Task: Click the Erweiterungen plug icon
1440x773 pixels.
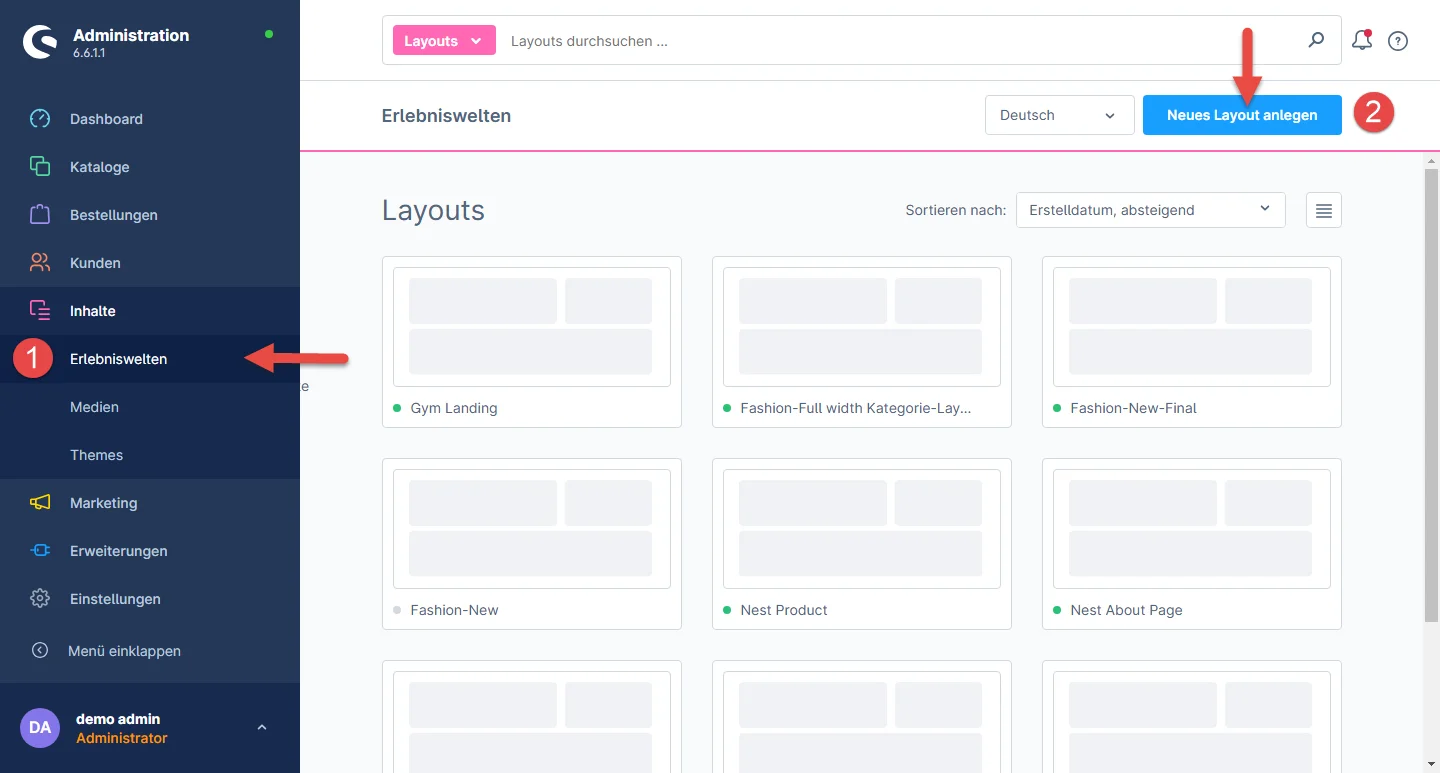Action: pos(40,551)
